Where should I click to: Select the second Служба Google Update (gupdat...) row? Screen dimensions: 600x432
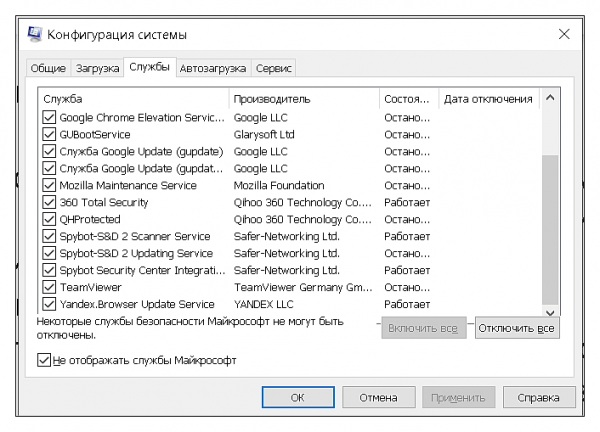click(290, 168)
